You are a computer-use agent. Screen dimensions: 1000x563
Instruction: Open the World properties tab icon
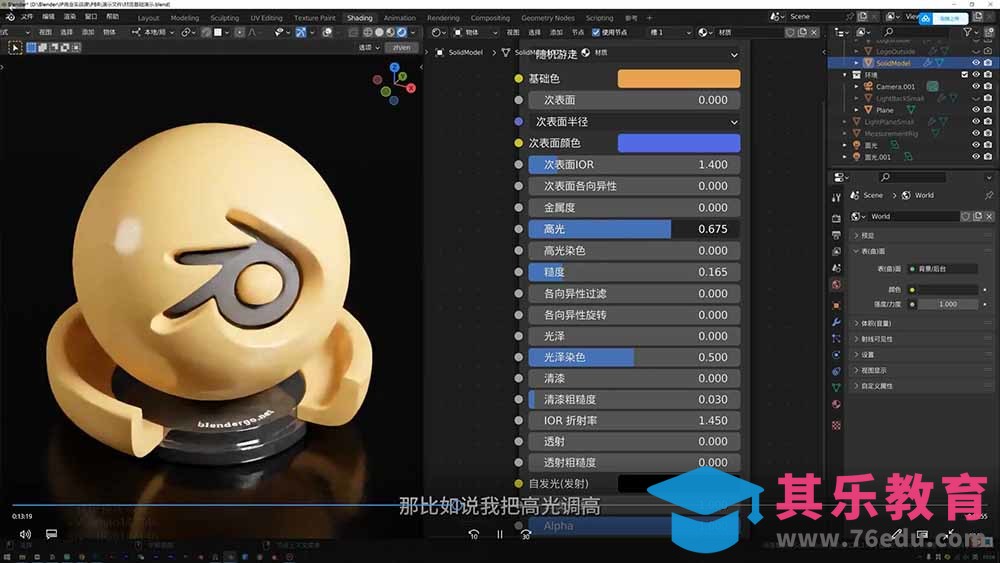point(836,284)
